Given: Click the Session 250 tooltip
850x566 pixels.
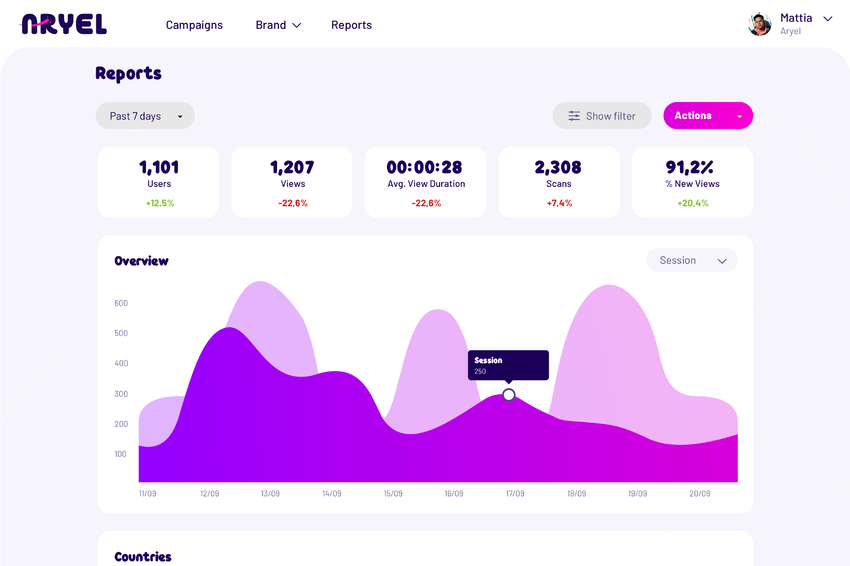Looking at the screenshot, I should (508, 365).
